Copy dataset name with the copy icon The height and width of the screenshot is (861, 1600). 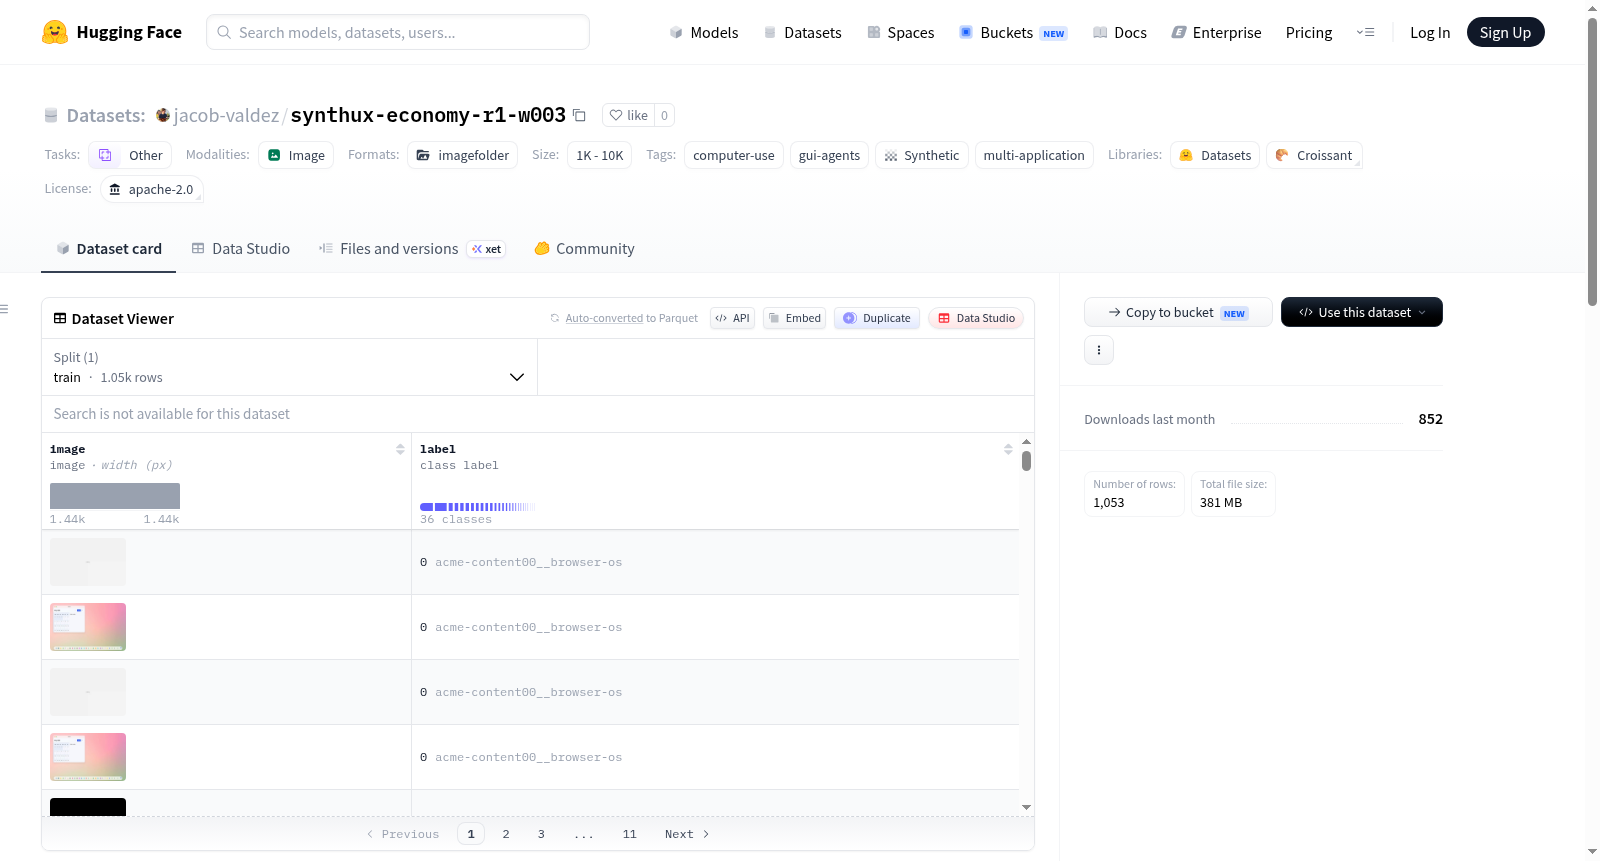tap(579, 115)
